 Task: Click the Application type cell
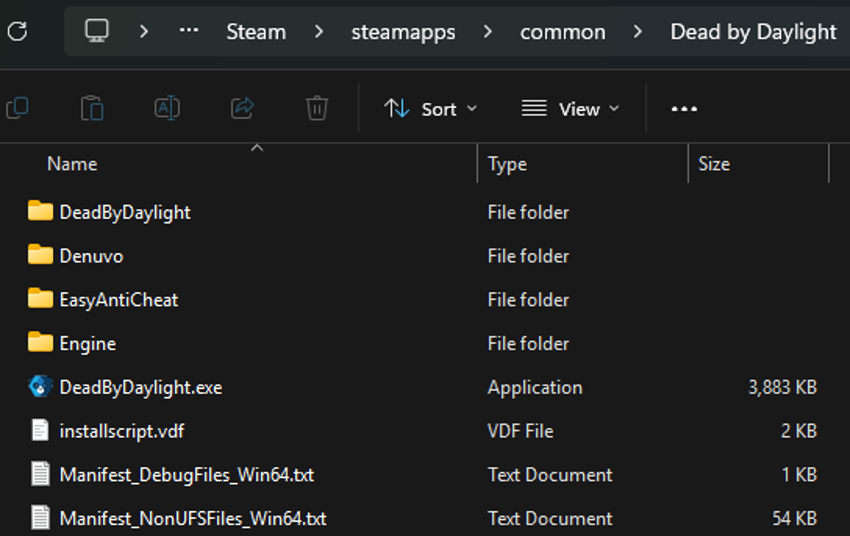click(x=535, y=388)
